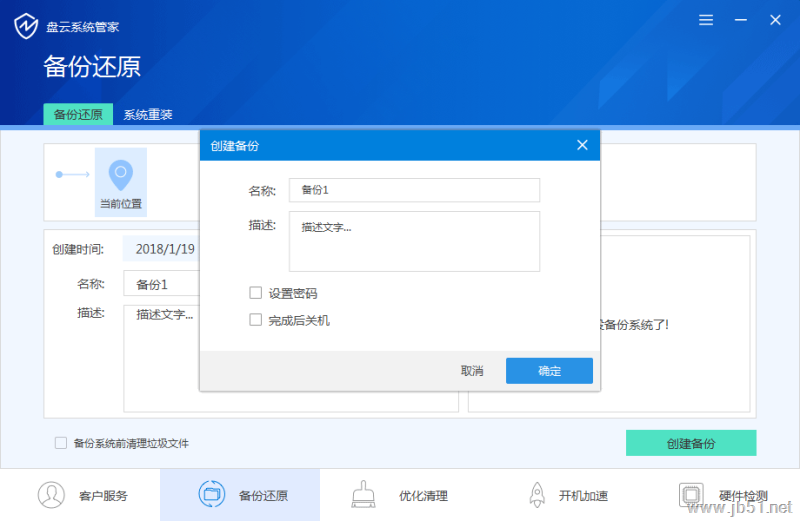
Task: Close the 创建备份 dialog
Action: [x=582, y=145]
